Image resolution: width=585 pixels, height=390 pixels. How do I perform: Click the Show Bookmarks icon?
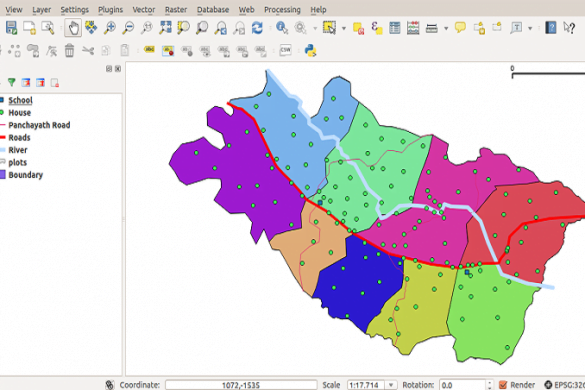coord(497,28)
